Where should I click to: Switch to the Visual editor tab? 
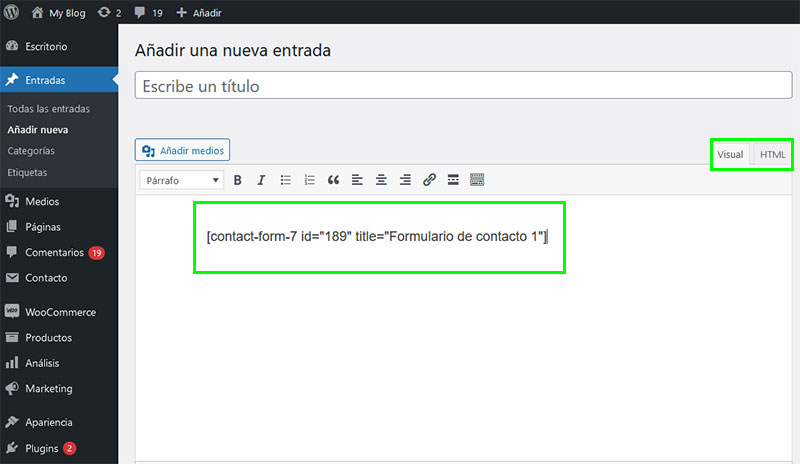click(730, 155)
